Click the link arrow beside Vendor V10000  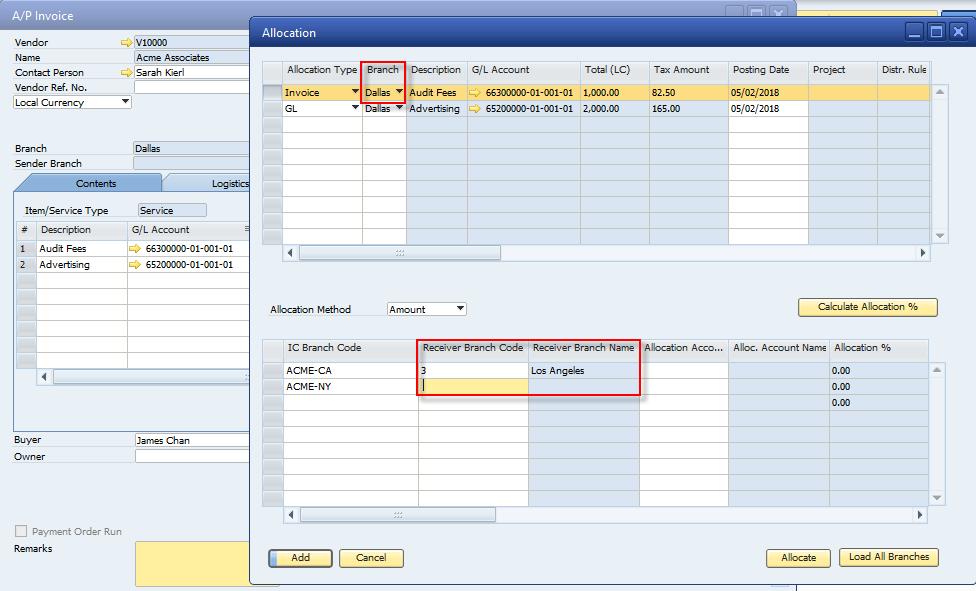click(125, 43)
